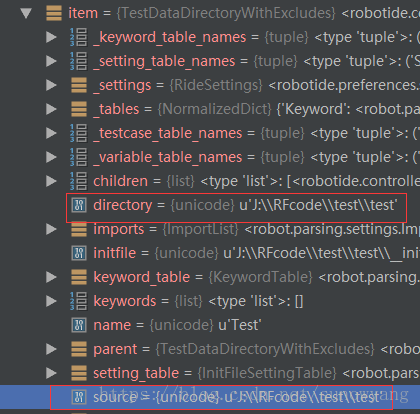Click the tuple icon of _testcase_table_names
420x414 pixels.
(79, 133)
